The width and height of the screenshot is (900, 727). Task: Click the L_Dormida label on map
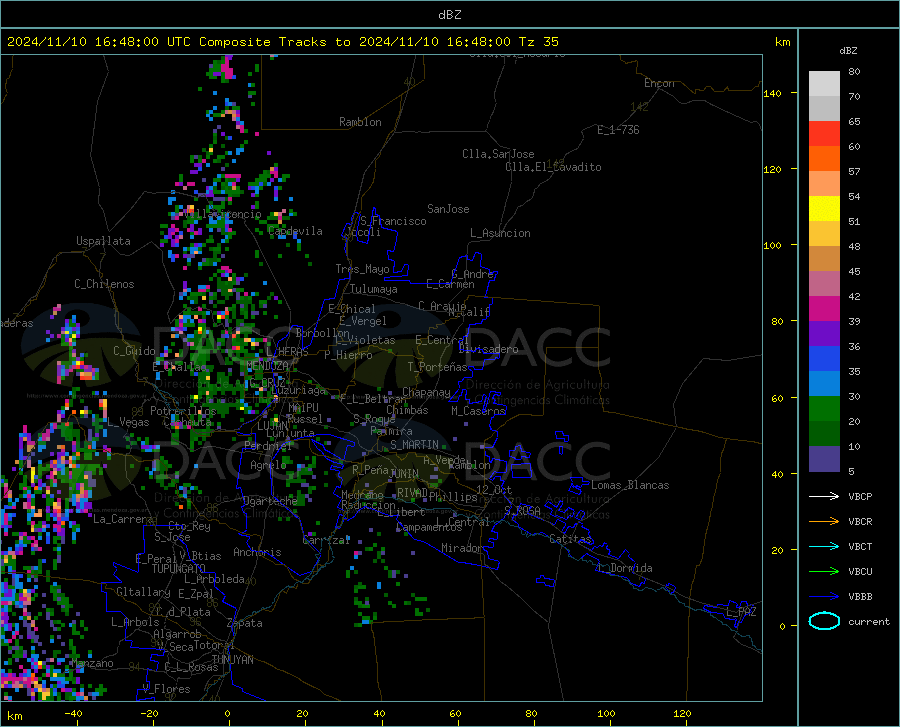click(624, 568)
